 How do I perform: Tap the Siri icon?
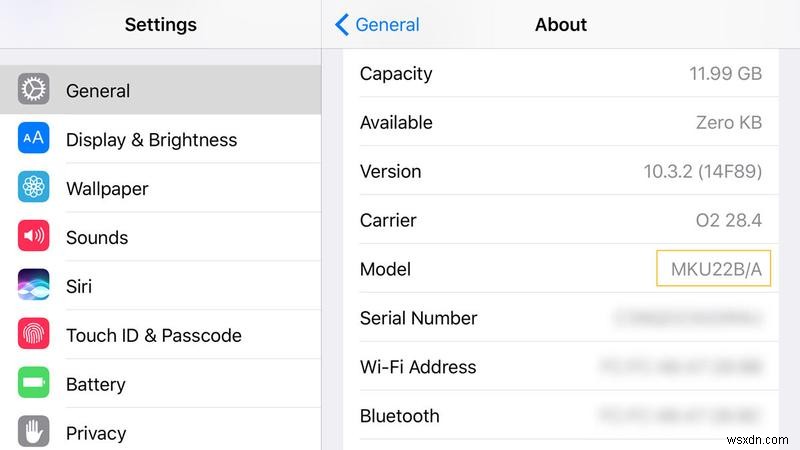coord(33,286)
